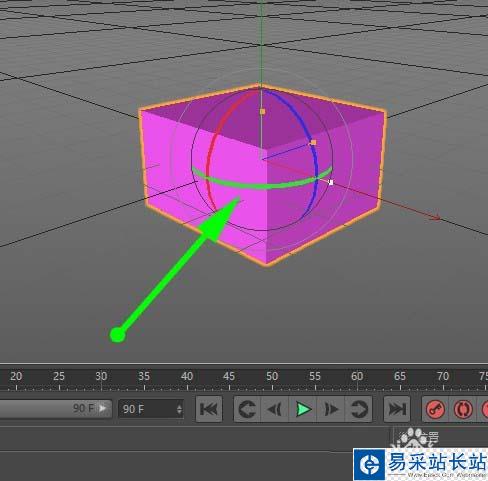The image size is (488, 481).
Task: Go to end of animation
Action: pyautogui.click(x=397, y=409)
